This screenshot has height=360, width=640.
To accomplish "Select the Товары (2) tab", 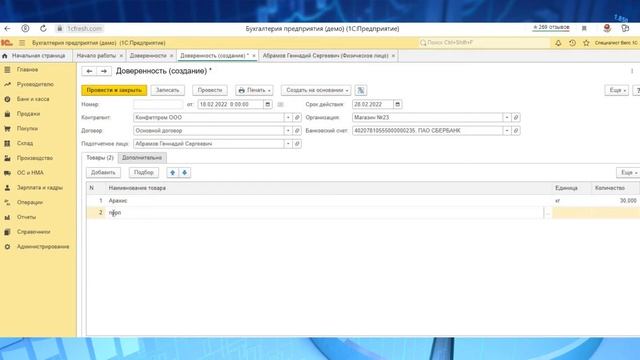I will (100, 158).
